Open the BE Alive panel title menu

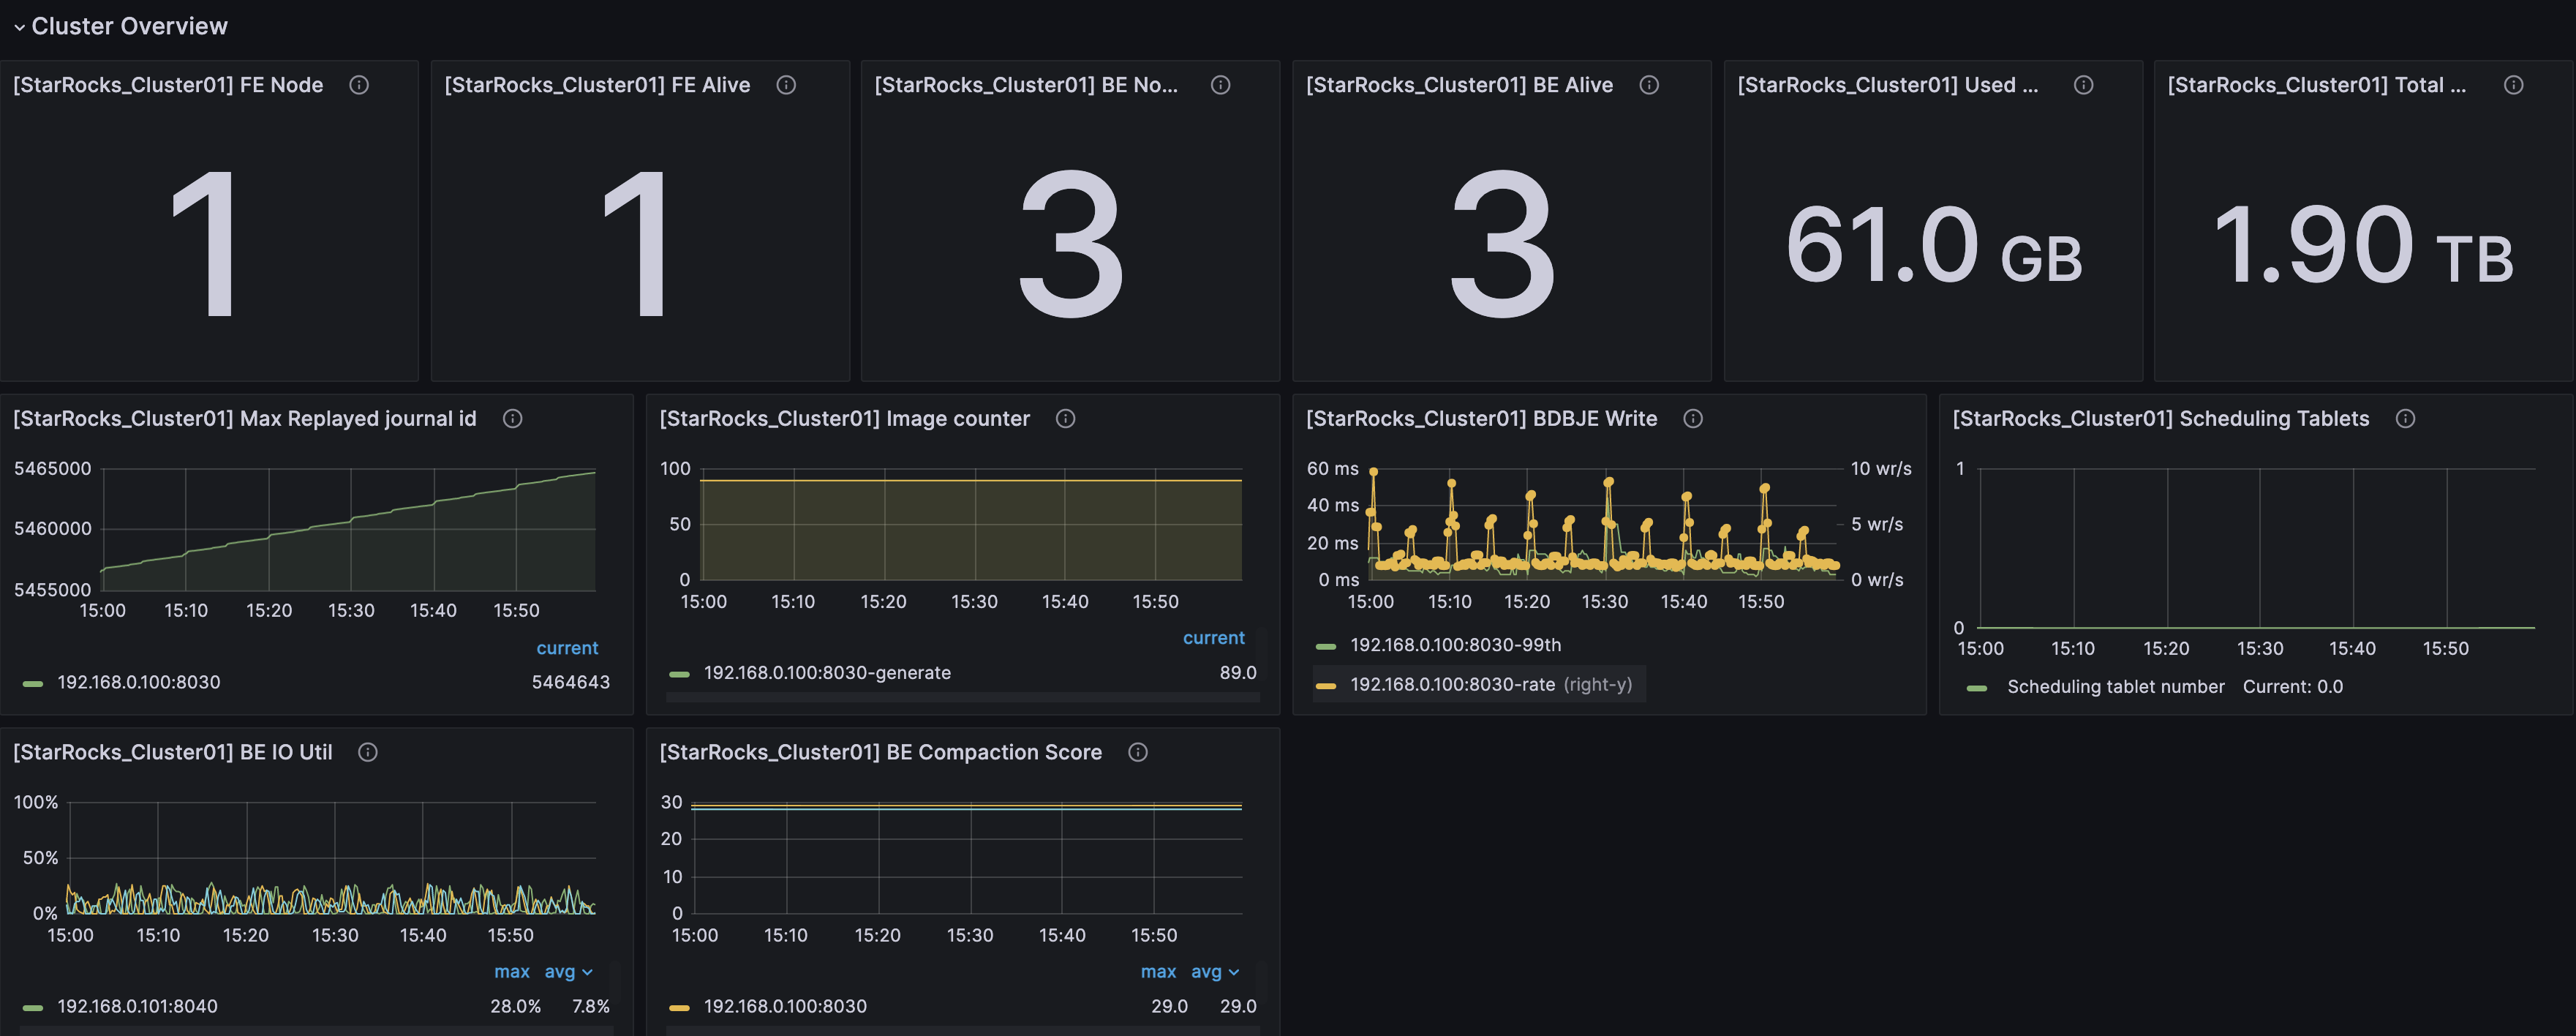coord(1459,85)
